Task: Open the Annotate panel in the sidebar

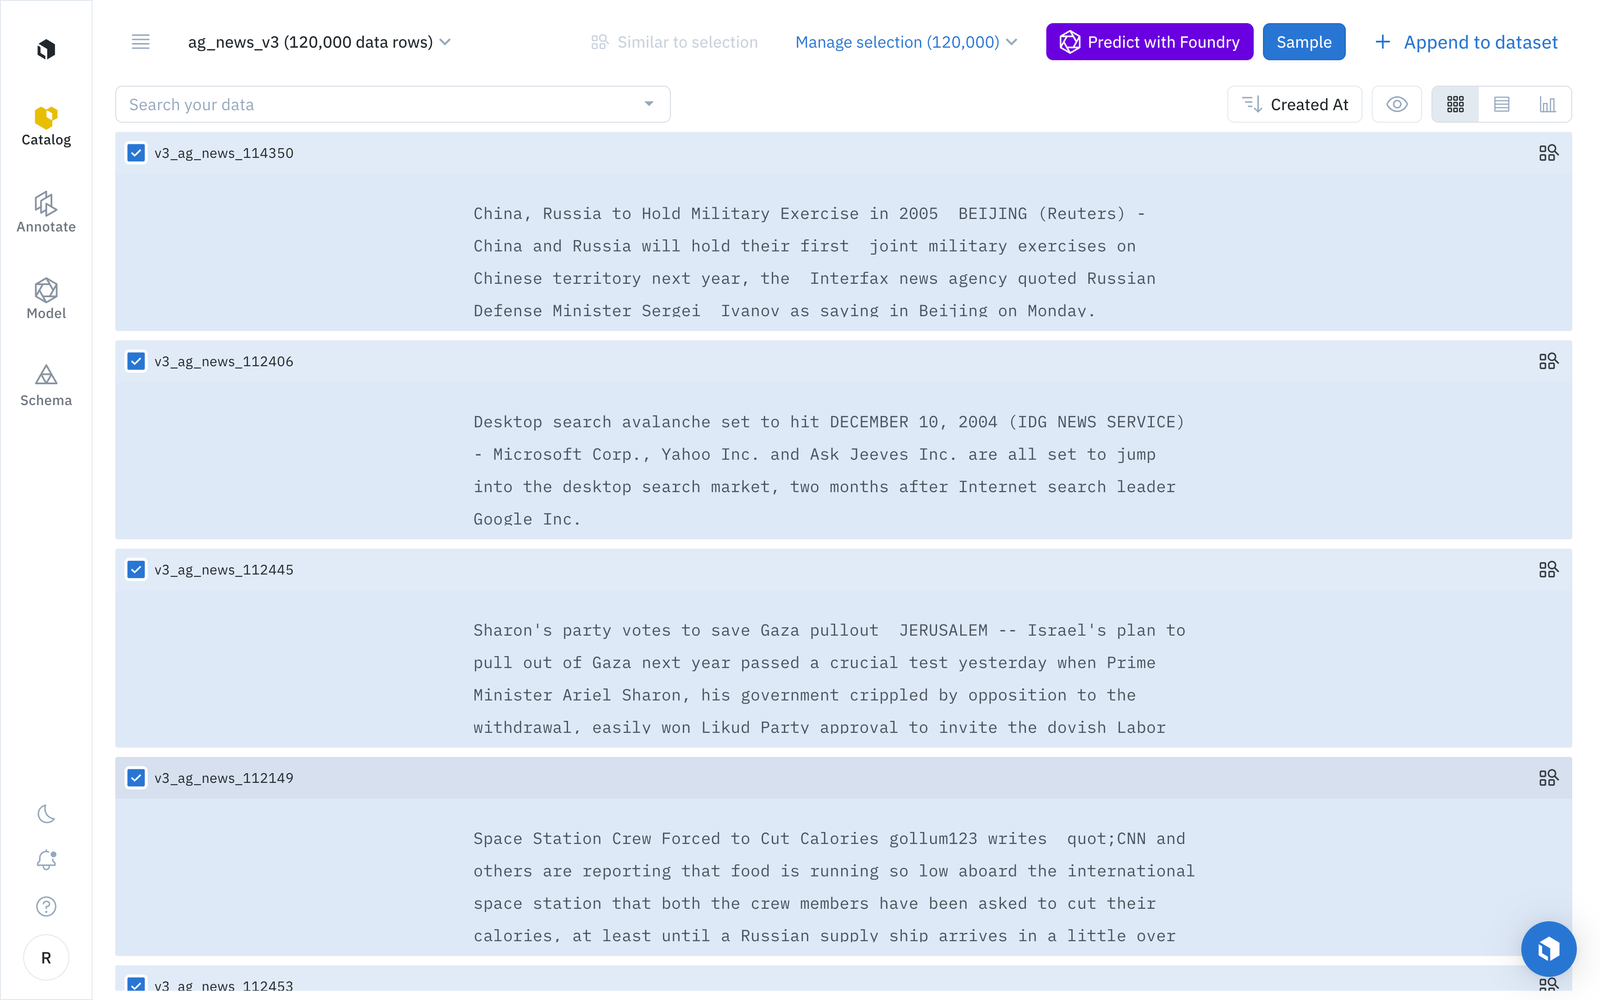Action: click(46, 212)
